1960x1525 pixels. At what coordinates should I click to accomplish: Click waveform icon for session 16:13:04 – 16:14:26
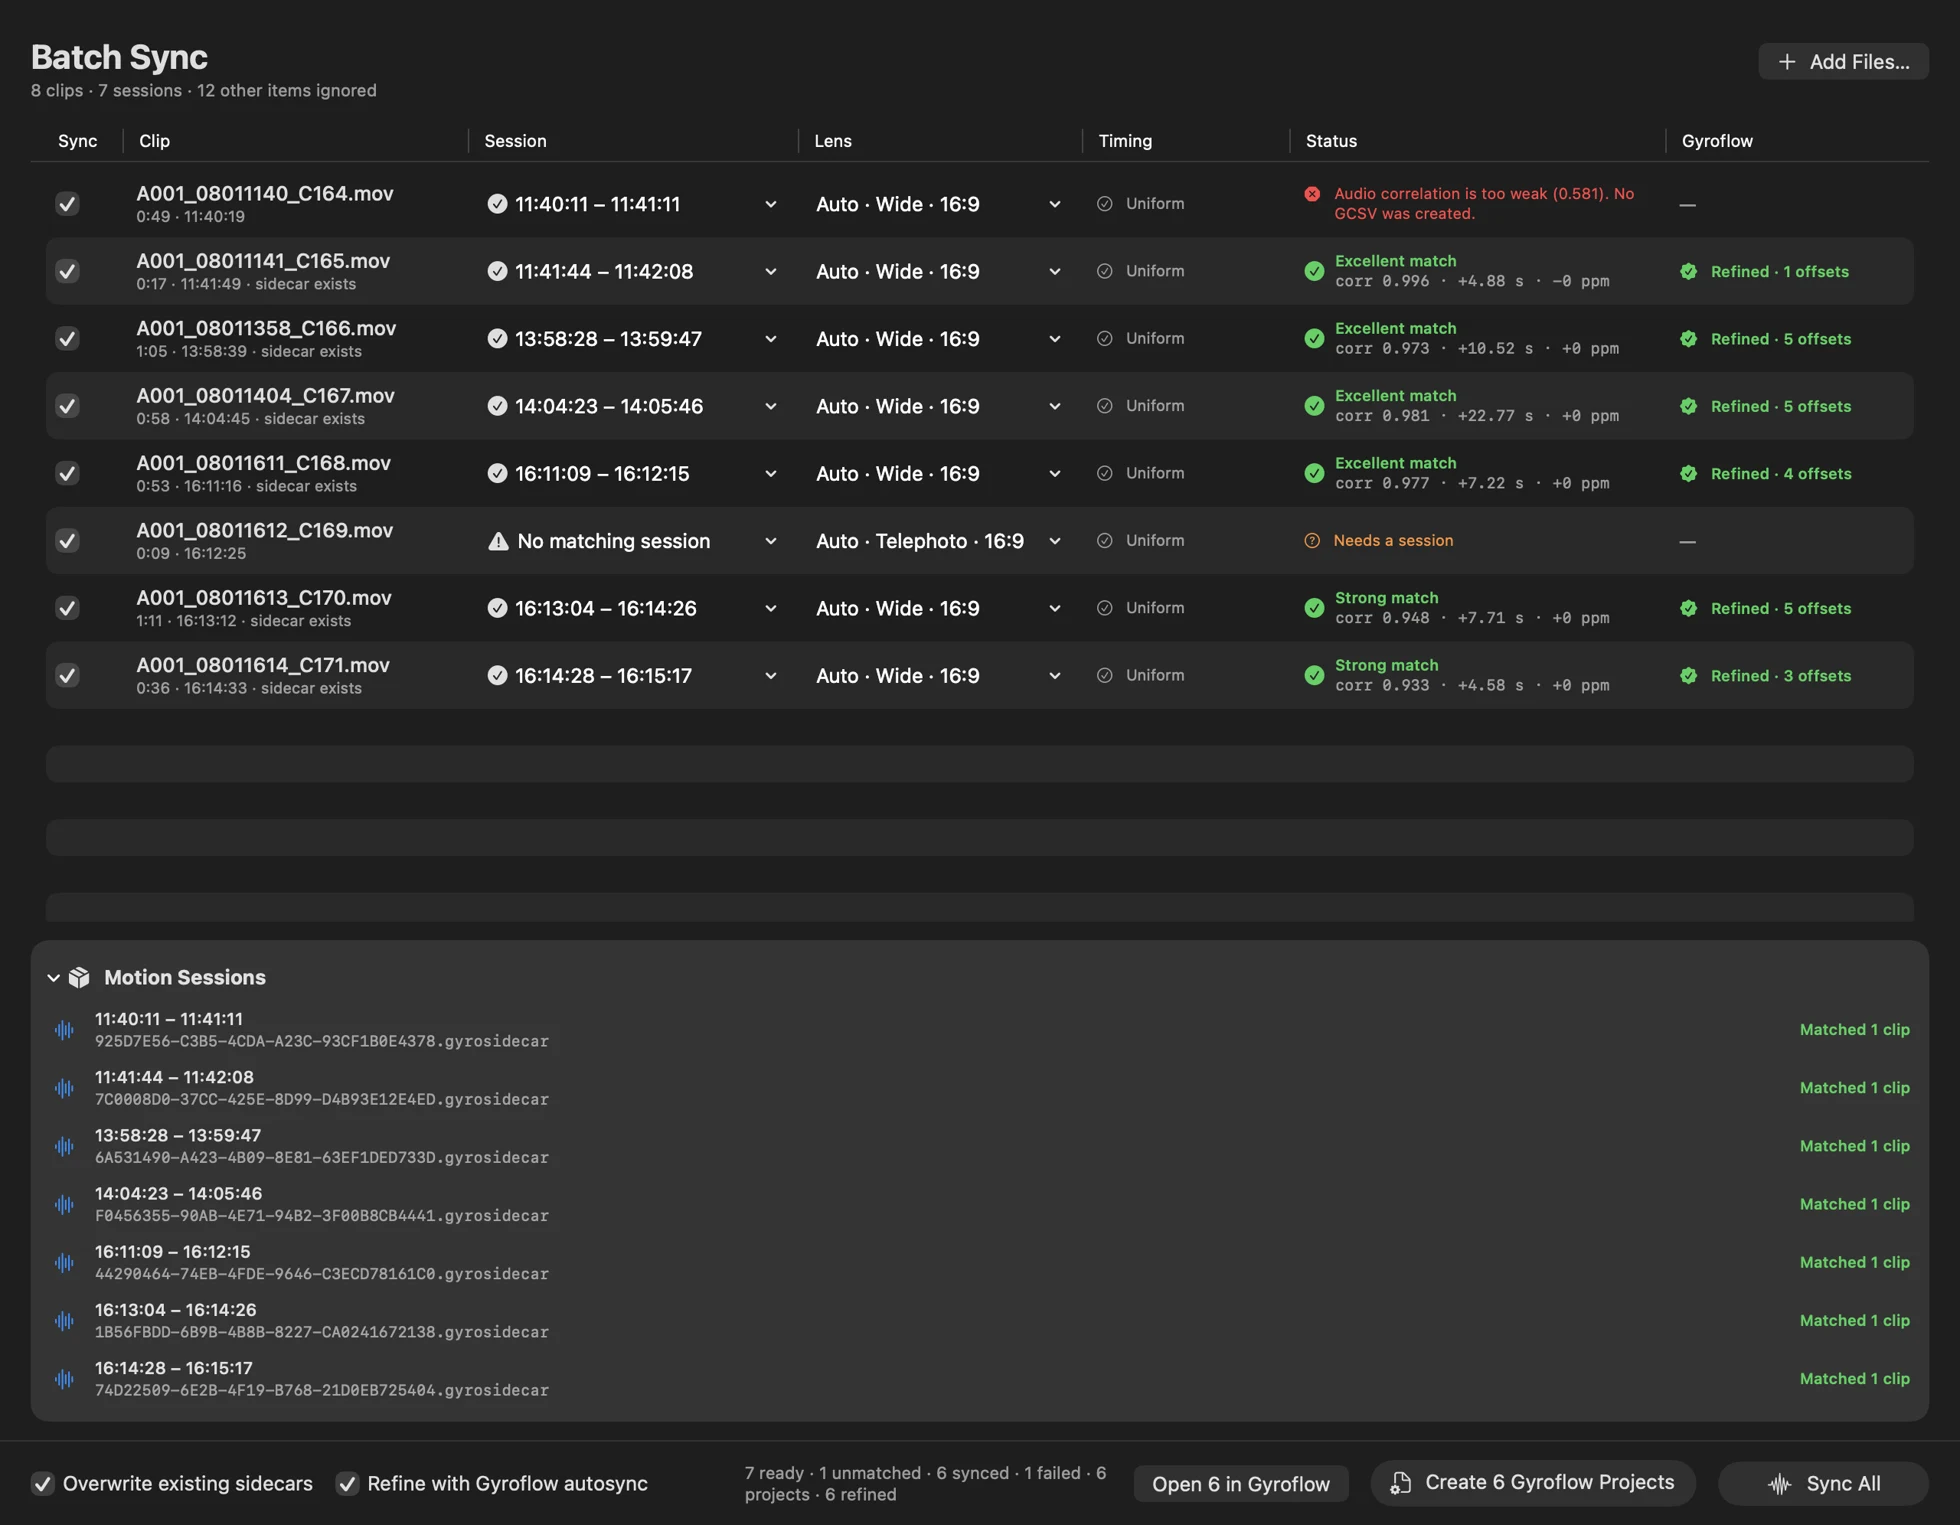65,1321
